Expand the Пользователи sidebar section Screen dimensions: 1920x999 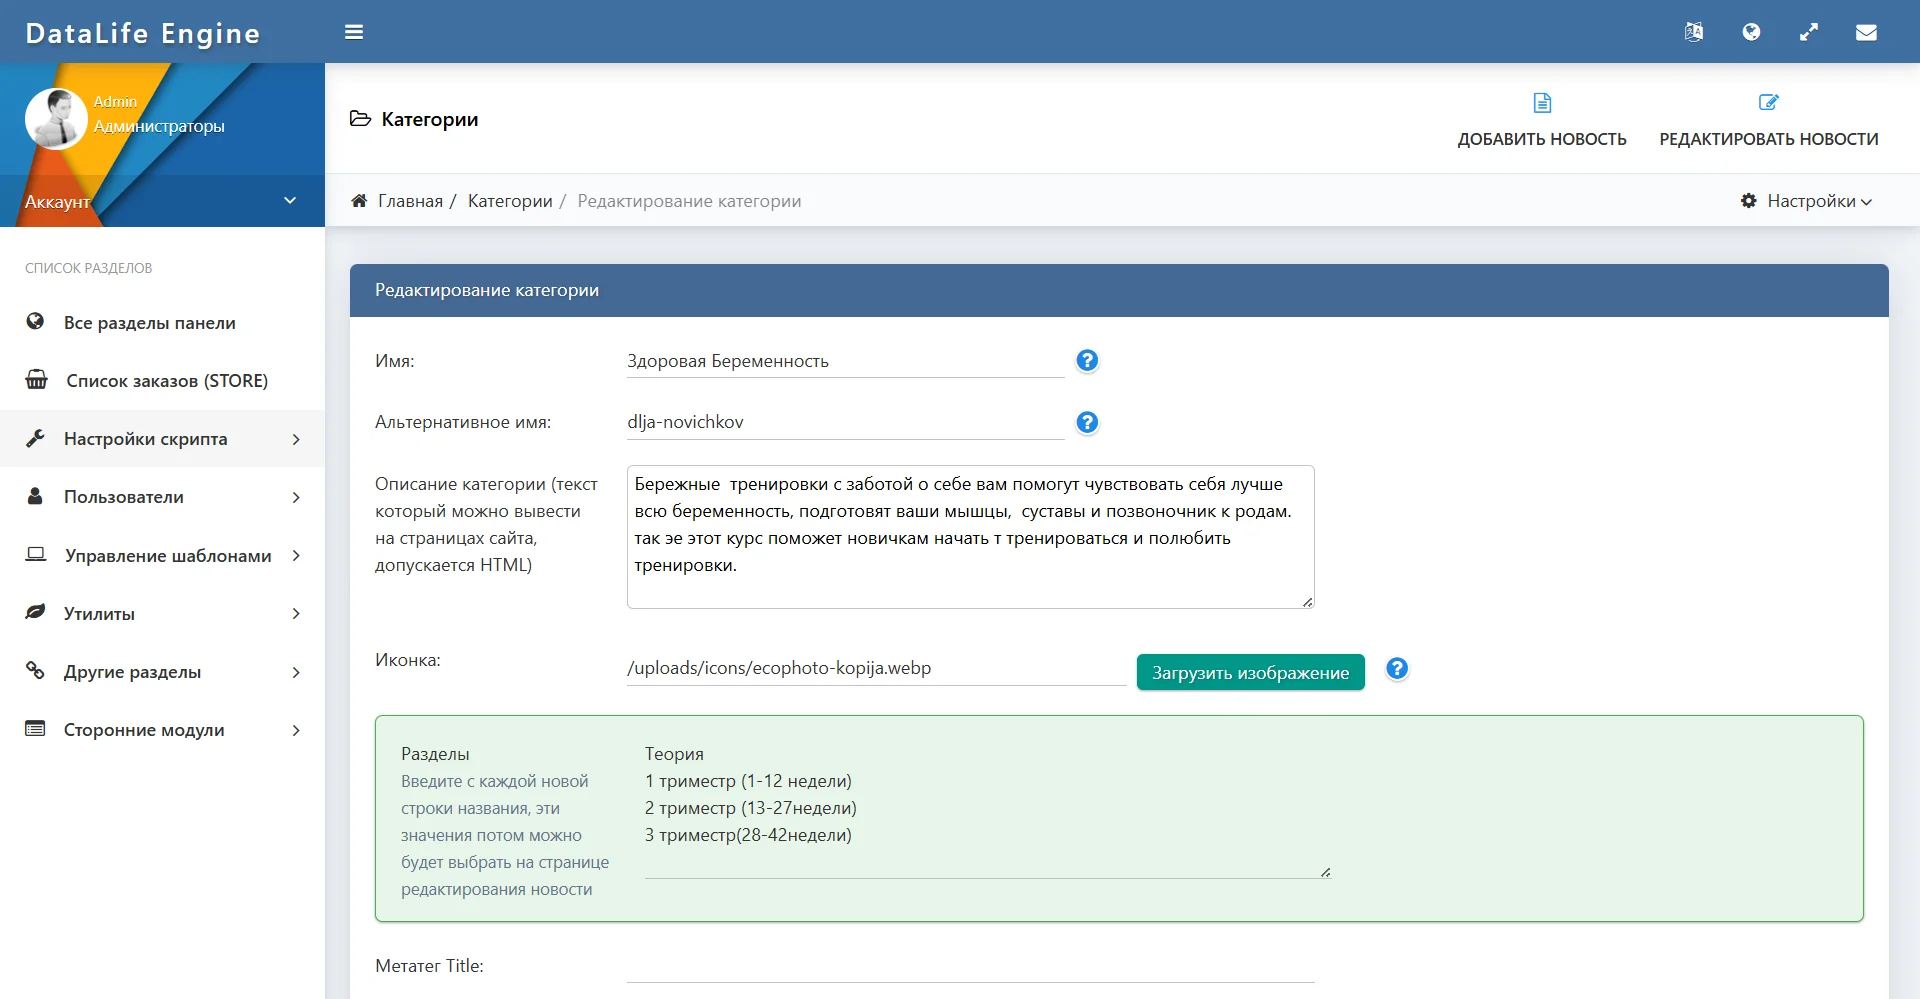(162, 497)
